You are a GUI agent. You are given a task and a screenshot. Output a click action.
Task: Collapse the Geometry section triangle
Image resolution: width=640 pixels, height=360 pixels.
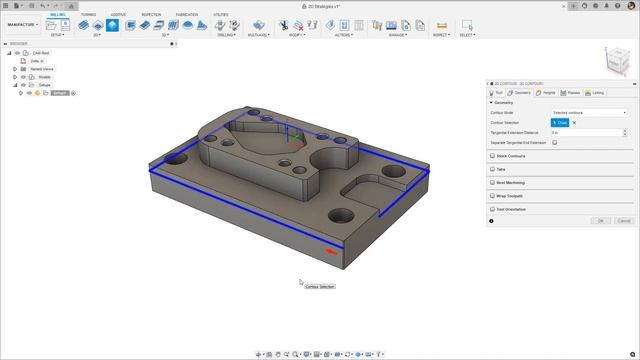(491, 103)
